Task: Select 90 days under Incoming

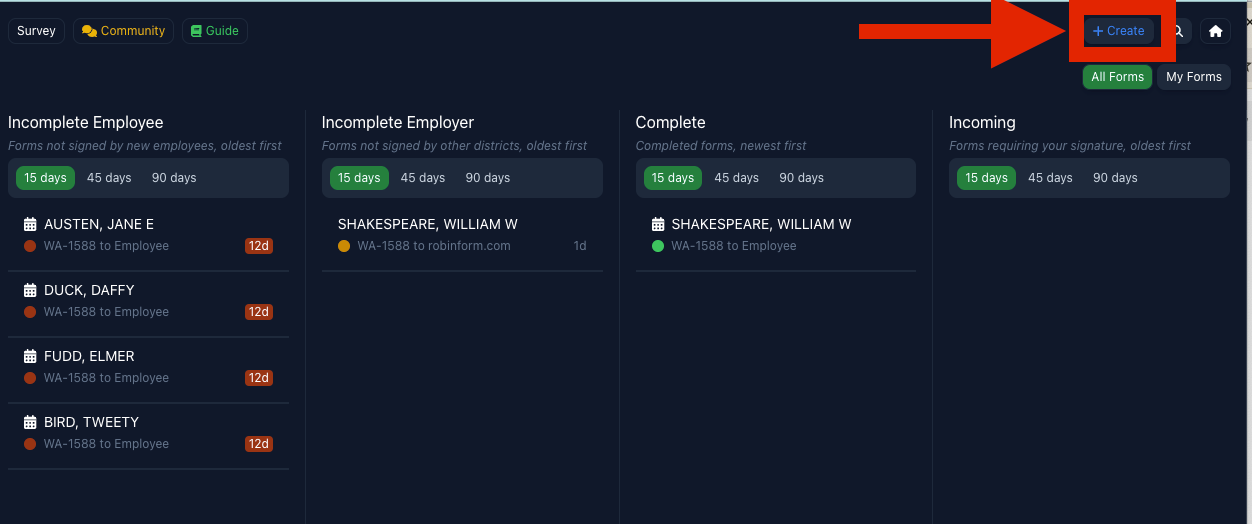Action: click(x=1116, y=178)
